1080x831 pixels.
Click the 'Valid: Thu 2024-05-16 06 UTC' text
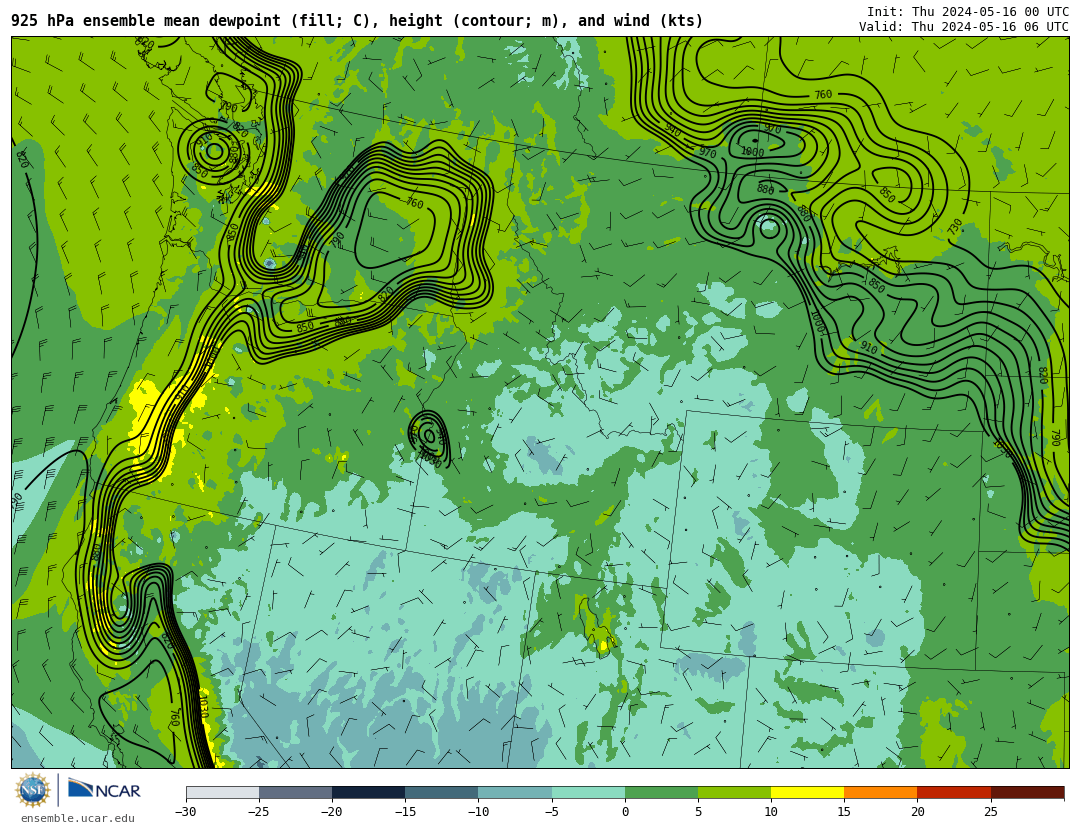click(x=964, y=27)
